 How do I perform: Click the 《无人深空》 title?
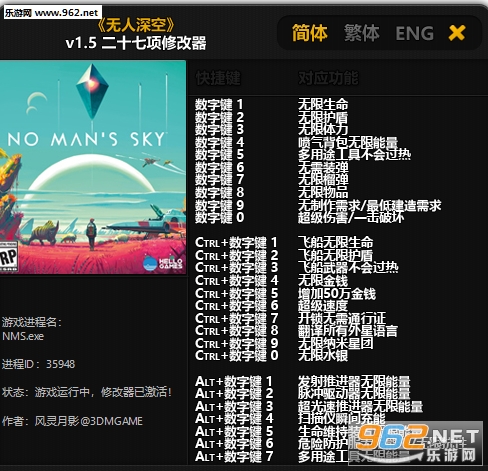pos(136,24)
